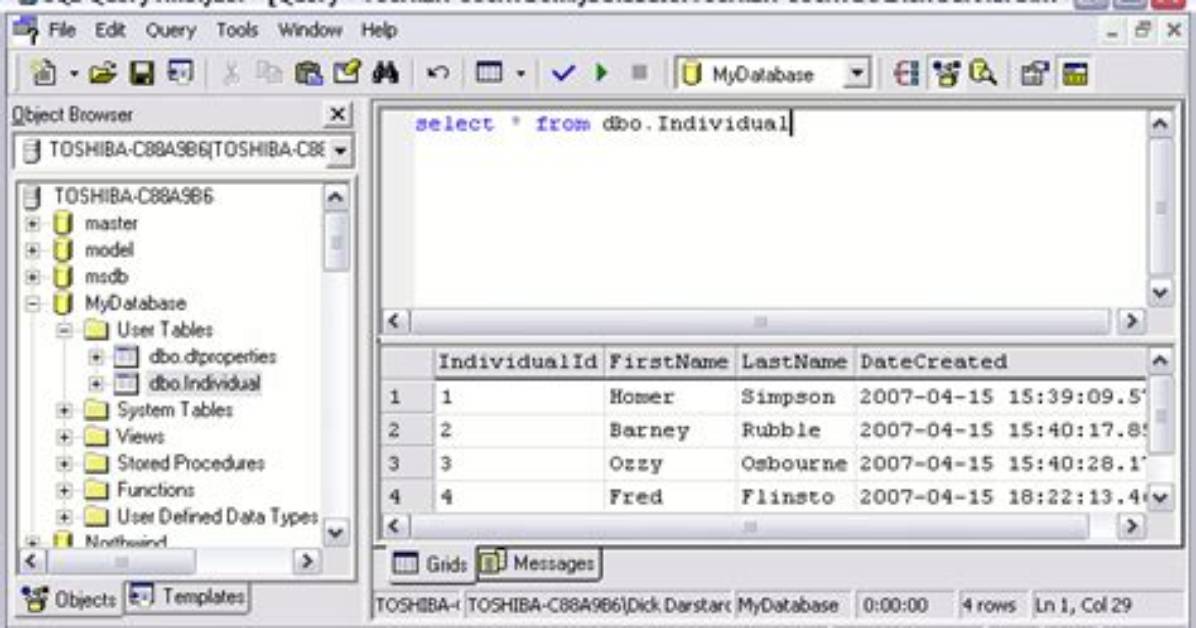Expand User Defined Data Types folder

(x=64, y=517)
